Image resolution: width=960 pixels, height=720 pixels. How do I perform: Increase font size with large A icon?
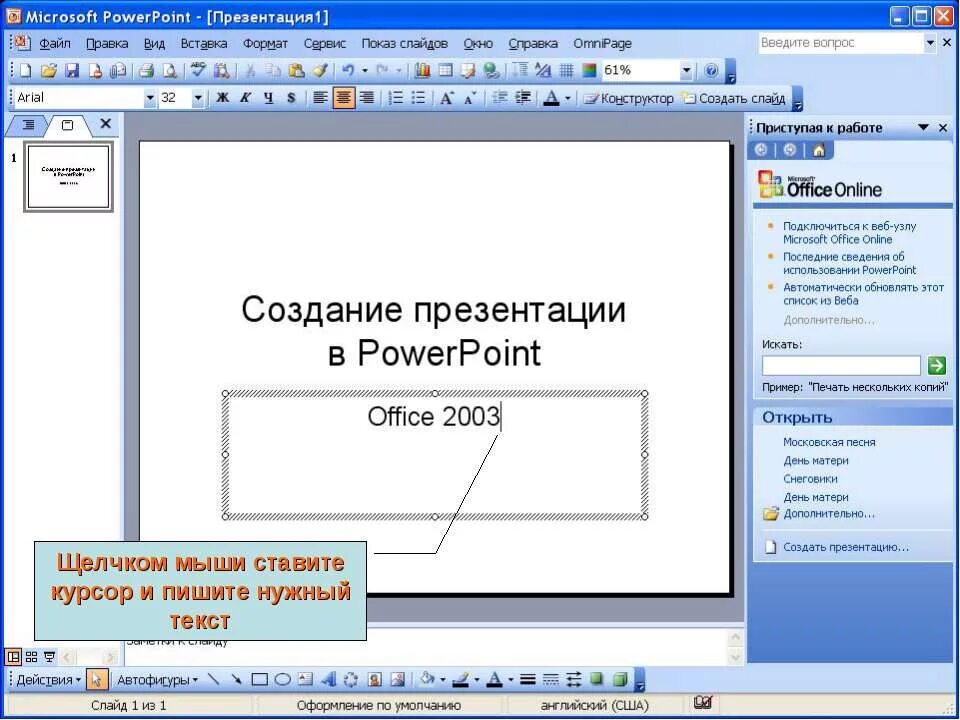tap(447, 98)
